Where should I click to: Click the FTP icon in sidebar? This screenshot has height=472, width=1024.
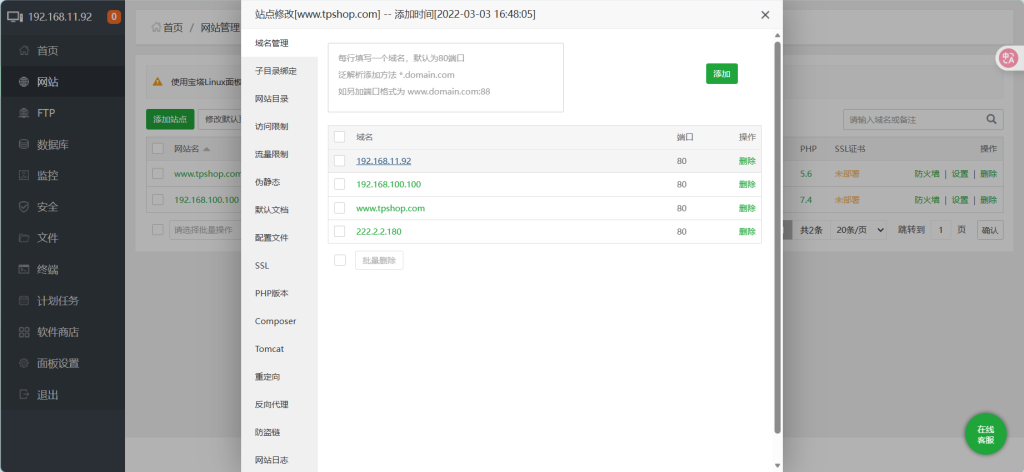pyautogui.click(x=23, y=113)
